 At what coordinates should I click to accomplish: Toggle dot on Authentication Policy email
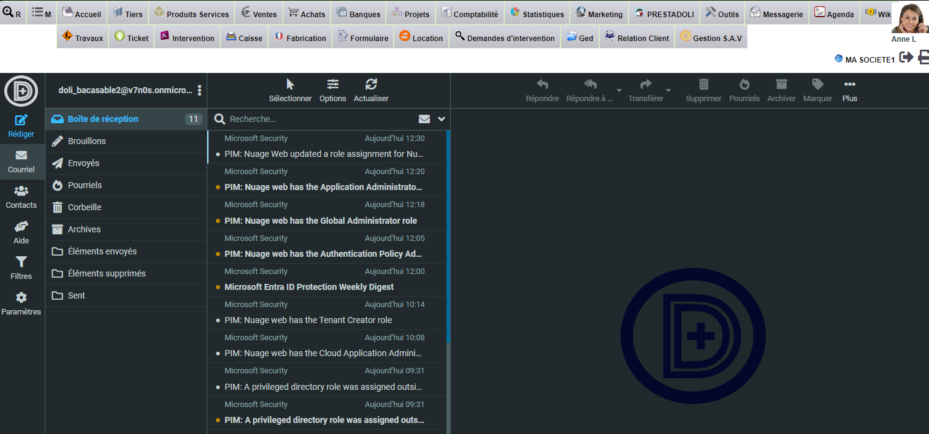pos(217,254)
